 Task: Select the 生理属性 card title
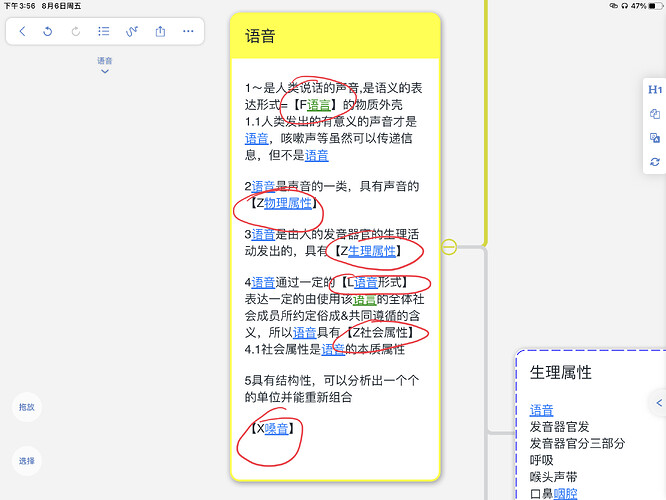coord(561,373)
